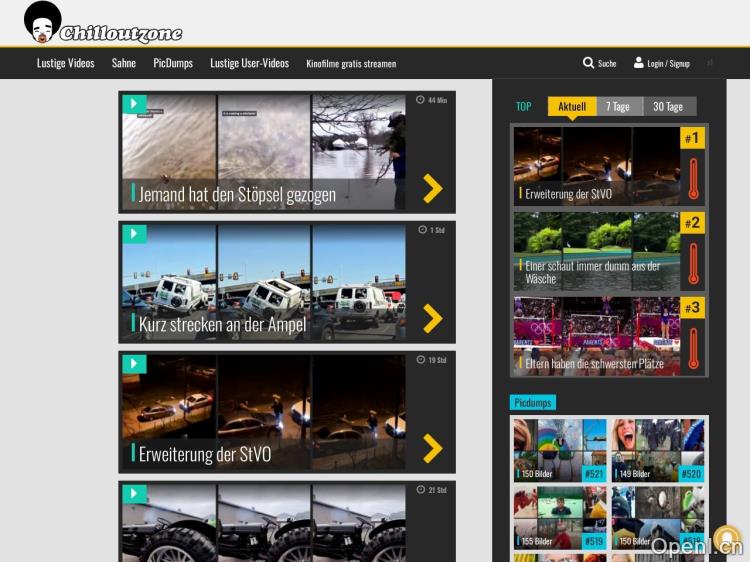Click yellow chevron on main-list 'Erweiterung der StVO'
Image resolution: width=750 pixels, height=562 pixels.
point(432,448)
